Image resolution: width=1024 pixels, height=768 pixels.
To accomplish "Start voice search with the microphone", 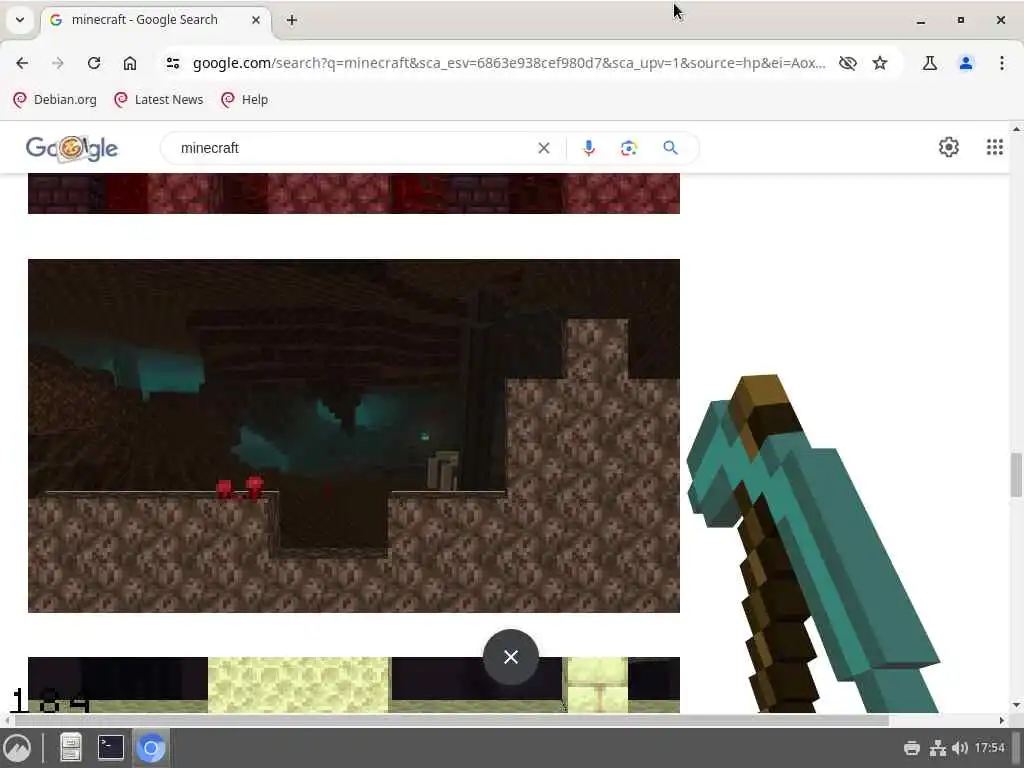I will coord(588,148).
